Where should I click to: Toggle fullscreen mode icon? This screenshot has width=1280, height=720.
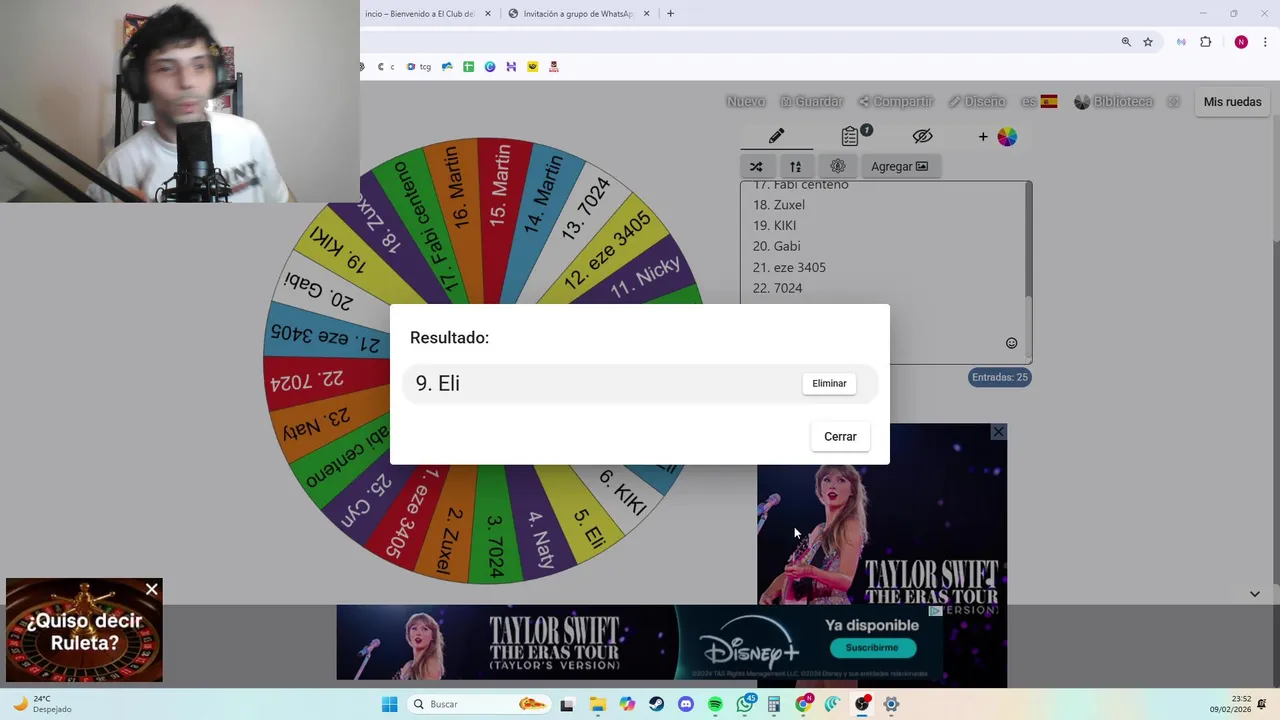1174,102
